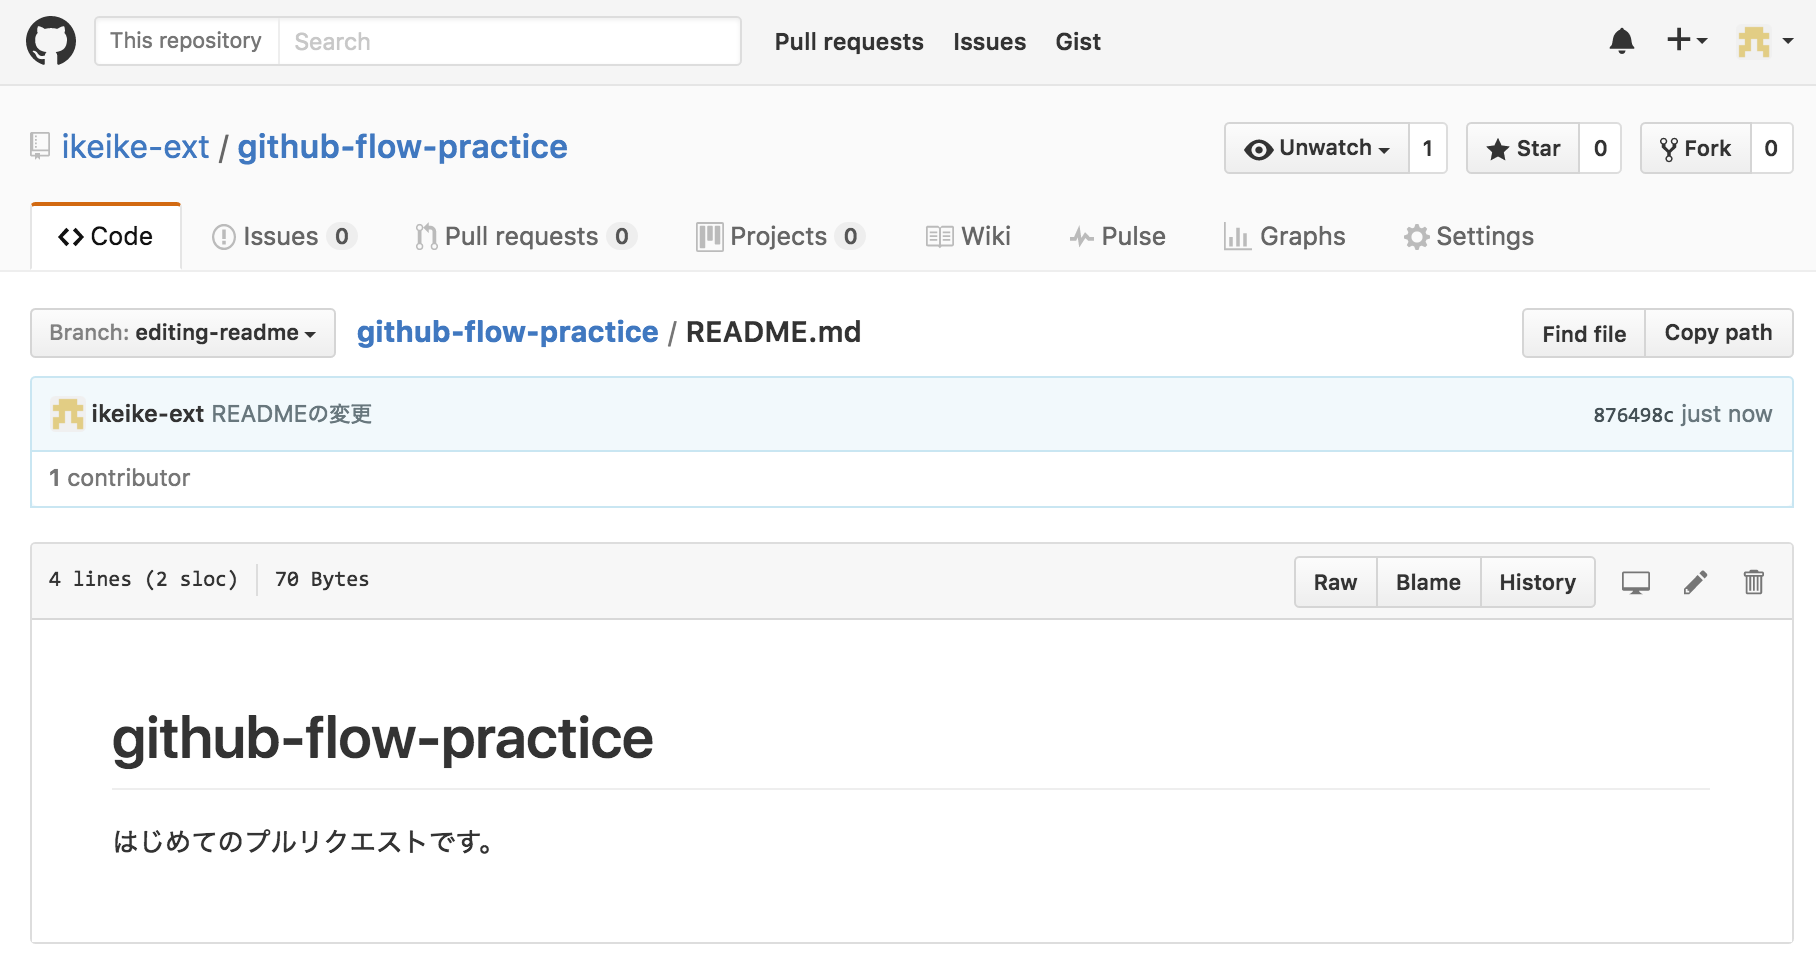
Task: Open the user avatar menu
Action: coord(1765,41)
